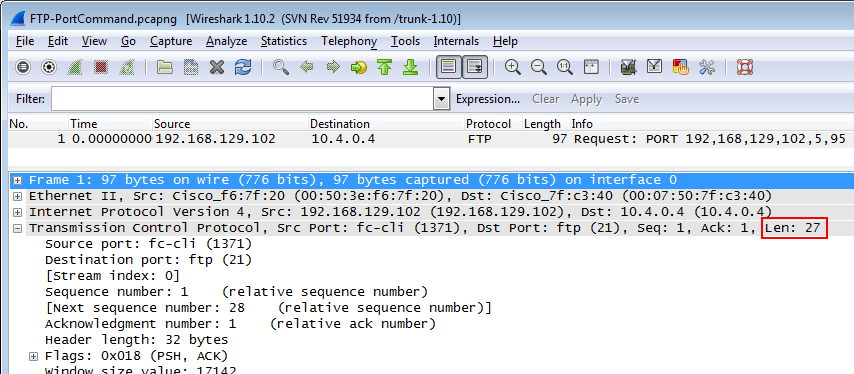This screenshot has width=854, height=374.
Task: Reload this capture file
Action: [243, 68]
